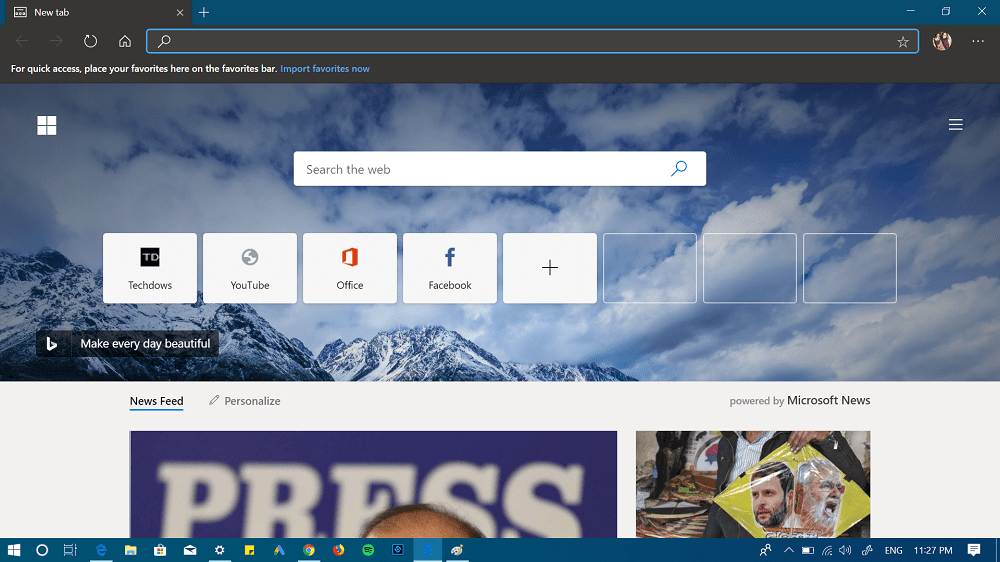Click Make every day beautiful caption
The height and width of the screenshot is (562, 1000).
pos(145,344)
